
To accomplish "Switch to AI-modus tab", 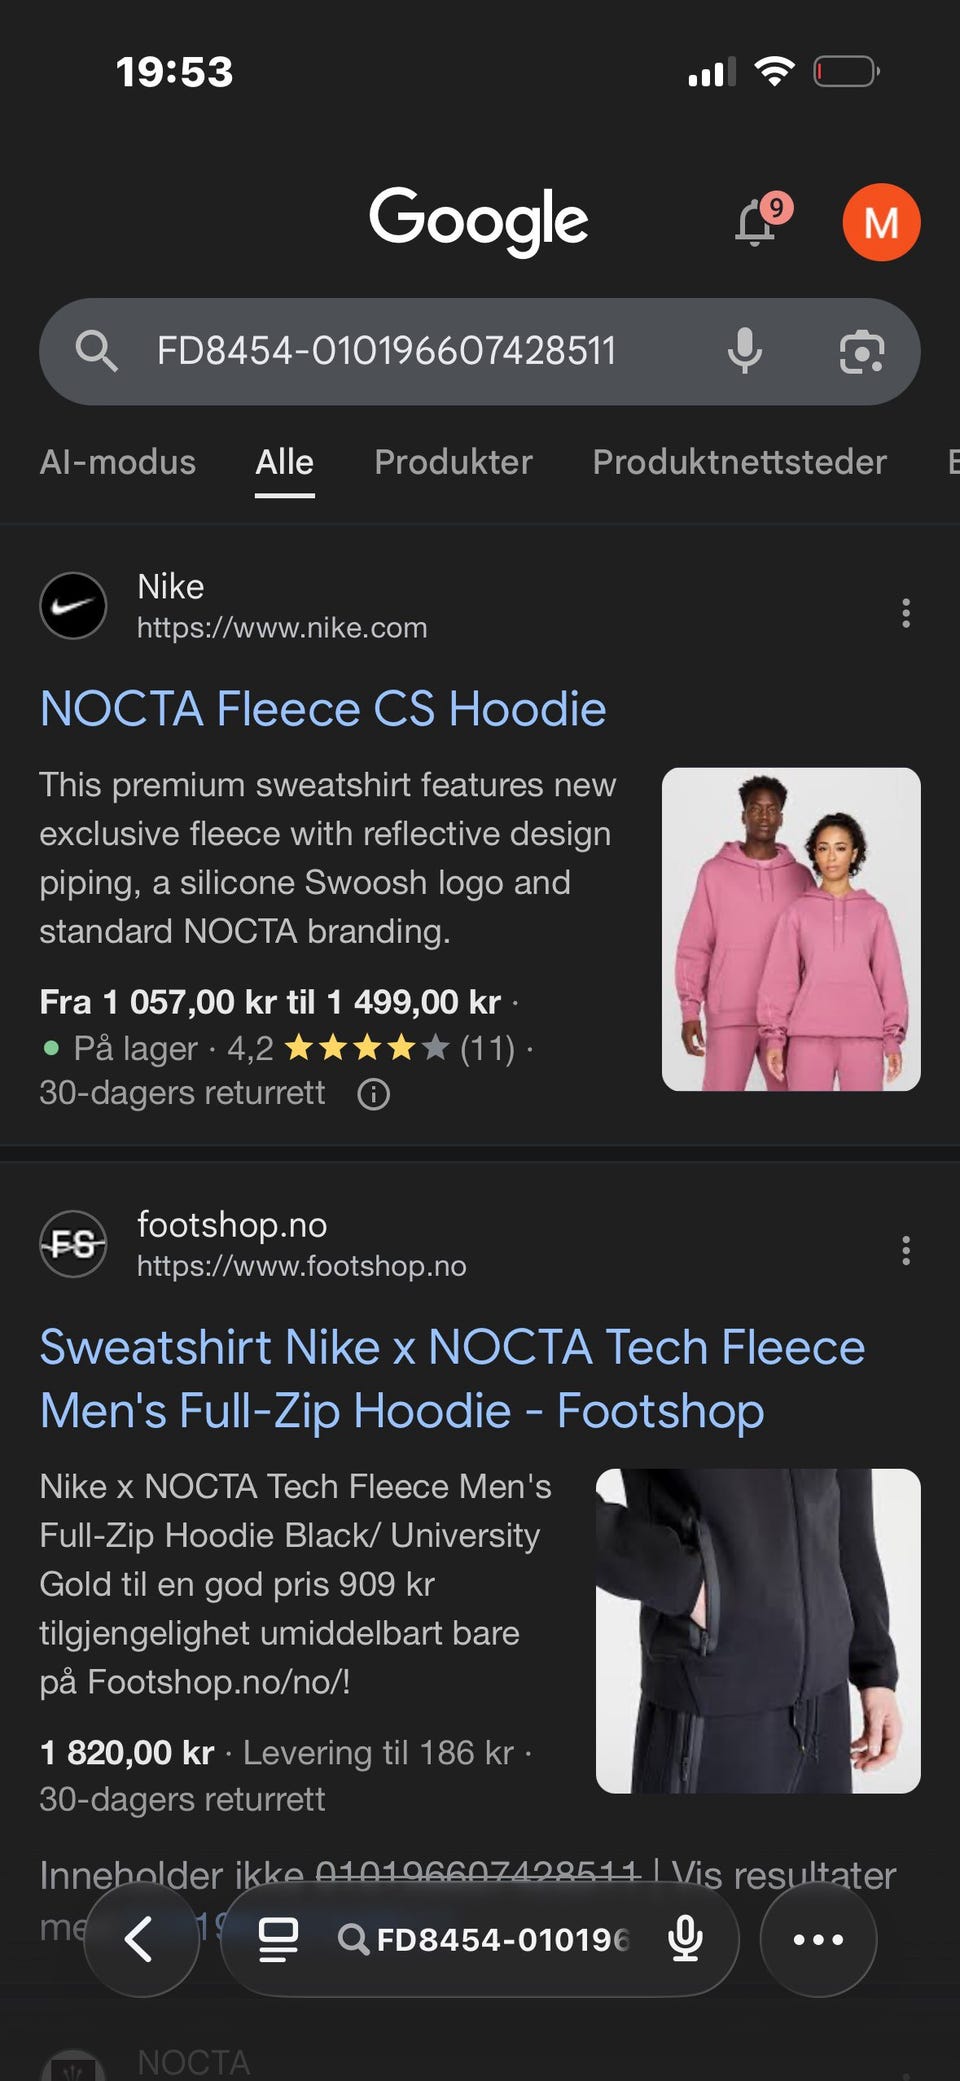I will (117, 462).
